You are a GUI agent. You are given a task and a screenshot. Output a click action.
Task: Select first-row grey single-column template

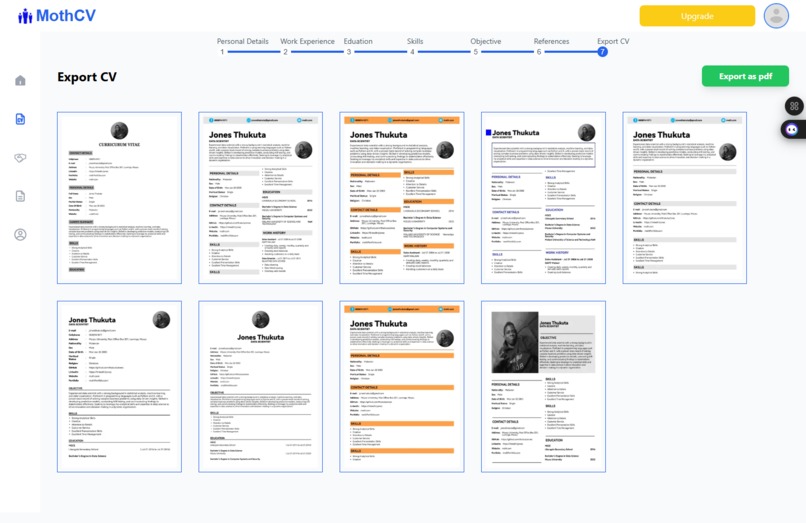[x=685, y=197]
